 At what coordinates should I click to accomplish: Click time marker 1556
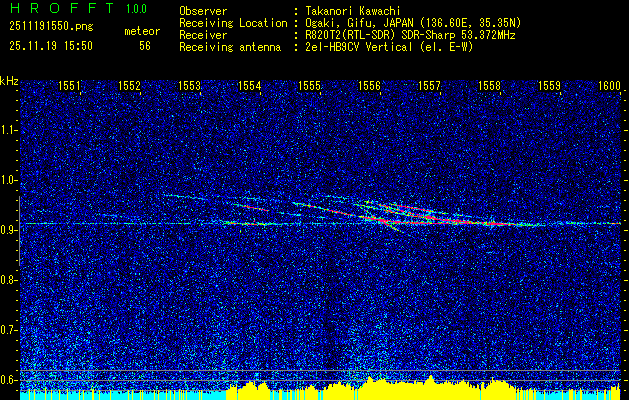pyautogui.click(x=369, y=85)
